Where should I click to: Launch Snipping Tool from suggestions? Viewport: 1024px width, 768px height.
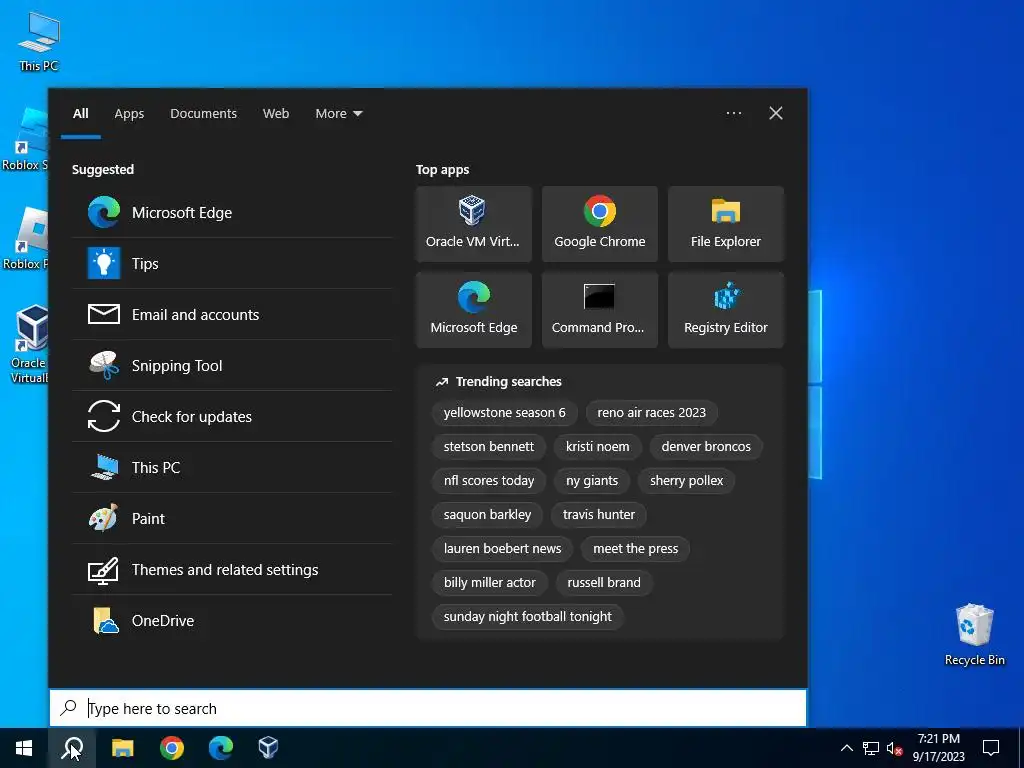(x=232, y=365)
